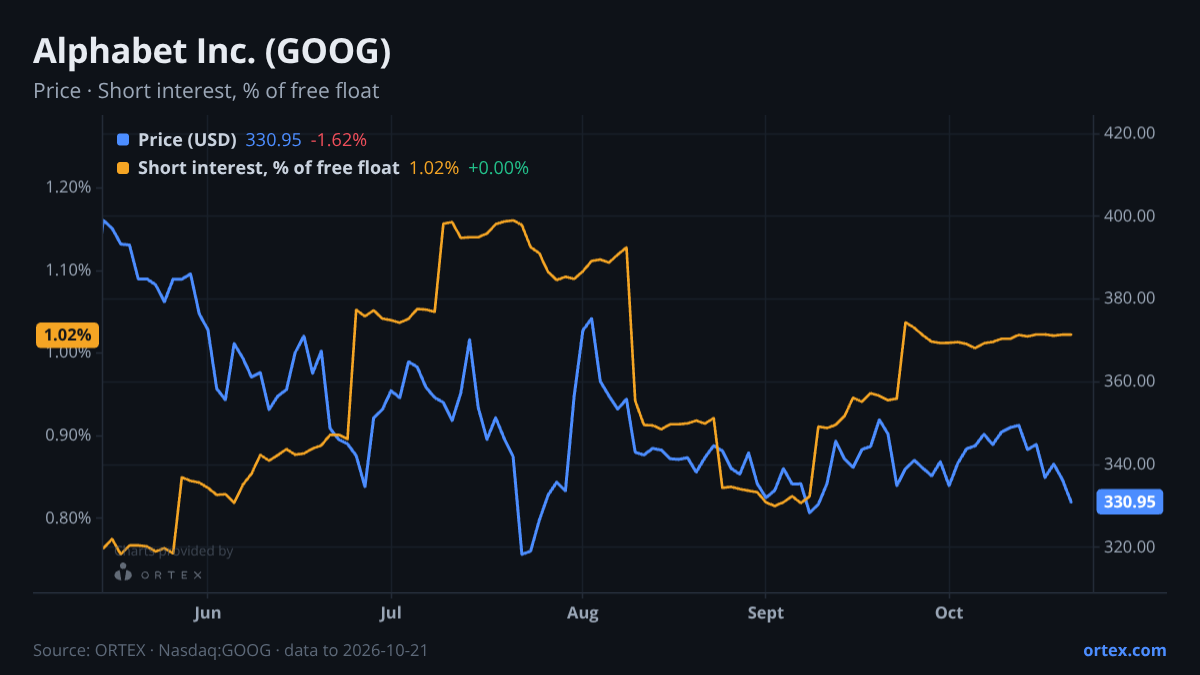The image size is (1200, 675).
Task: Click the 360.00 right axis label
Action: point(1130,381)
